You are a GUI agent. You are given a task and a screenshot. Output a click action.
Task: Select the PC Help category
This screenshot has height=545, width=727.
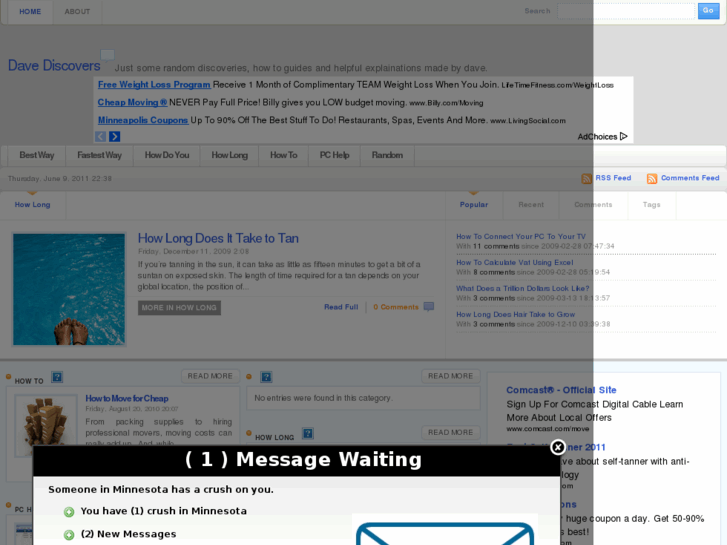pos(334,155)
